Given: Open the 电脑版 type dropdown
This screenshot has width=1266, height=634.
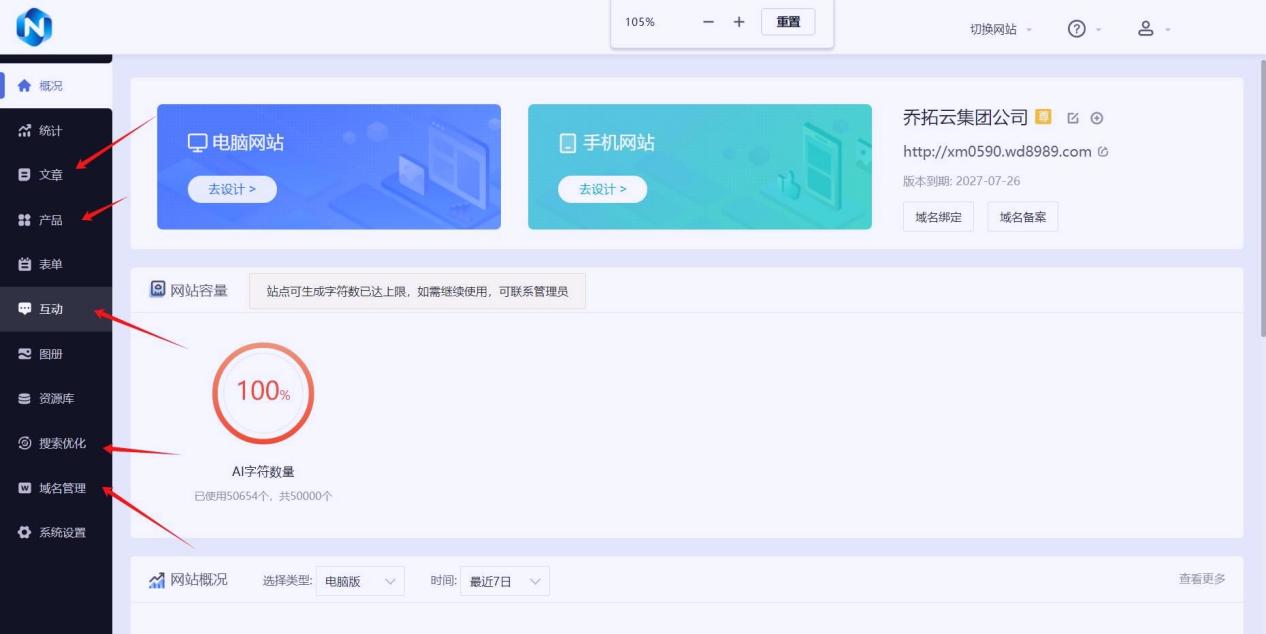Looking at the screenshot, I should 359,581.
